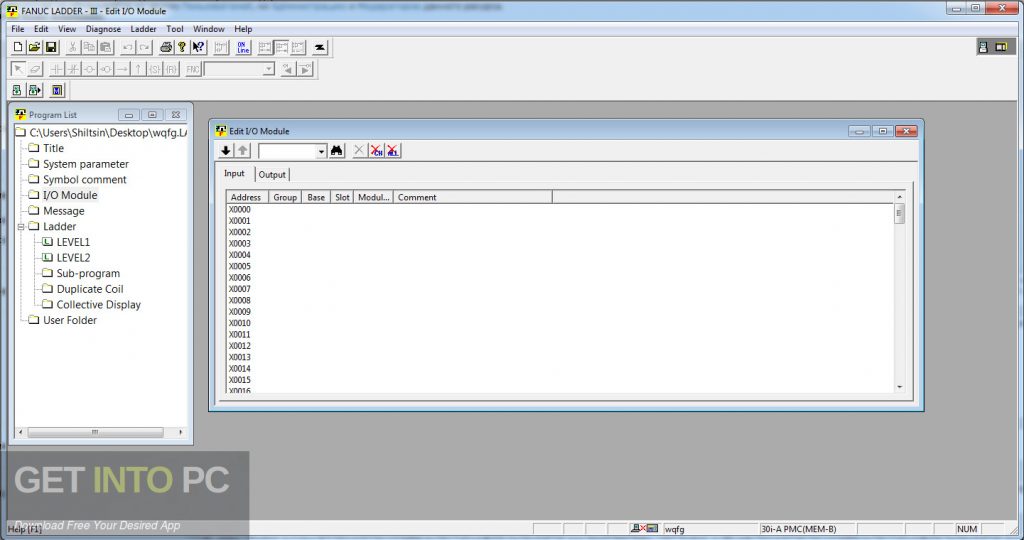Create a new program with the blank-page icon
Image resolution: width=1024 pixels, height=540 pixels.
pyautogui.click(x=18, y=47)
